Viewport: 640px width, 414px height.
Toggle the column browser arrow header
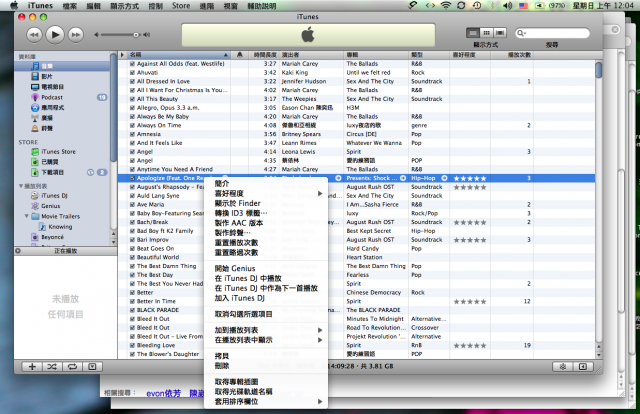(122, 55)
